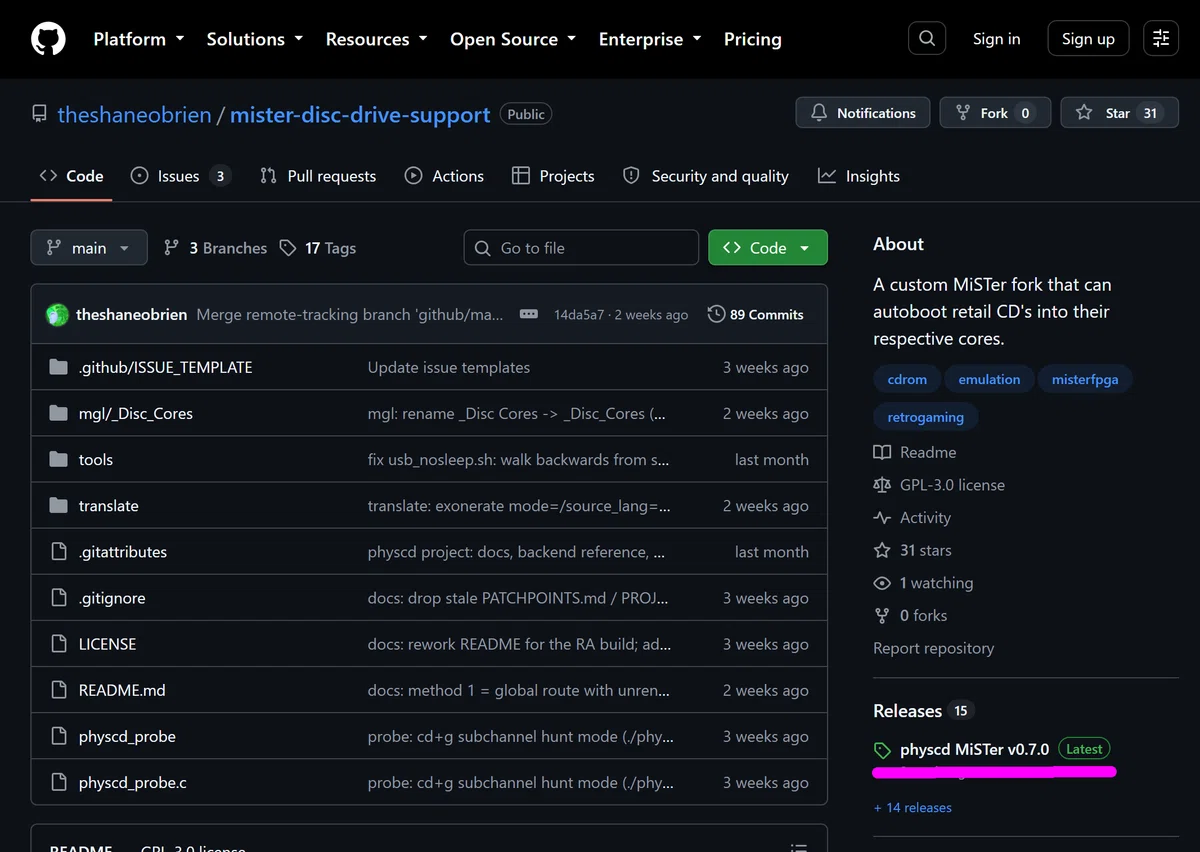Click the Notifications button
Screen dimensions: 1200x852
point(863,113)
